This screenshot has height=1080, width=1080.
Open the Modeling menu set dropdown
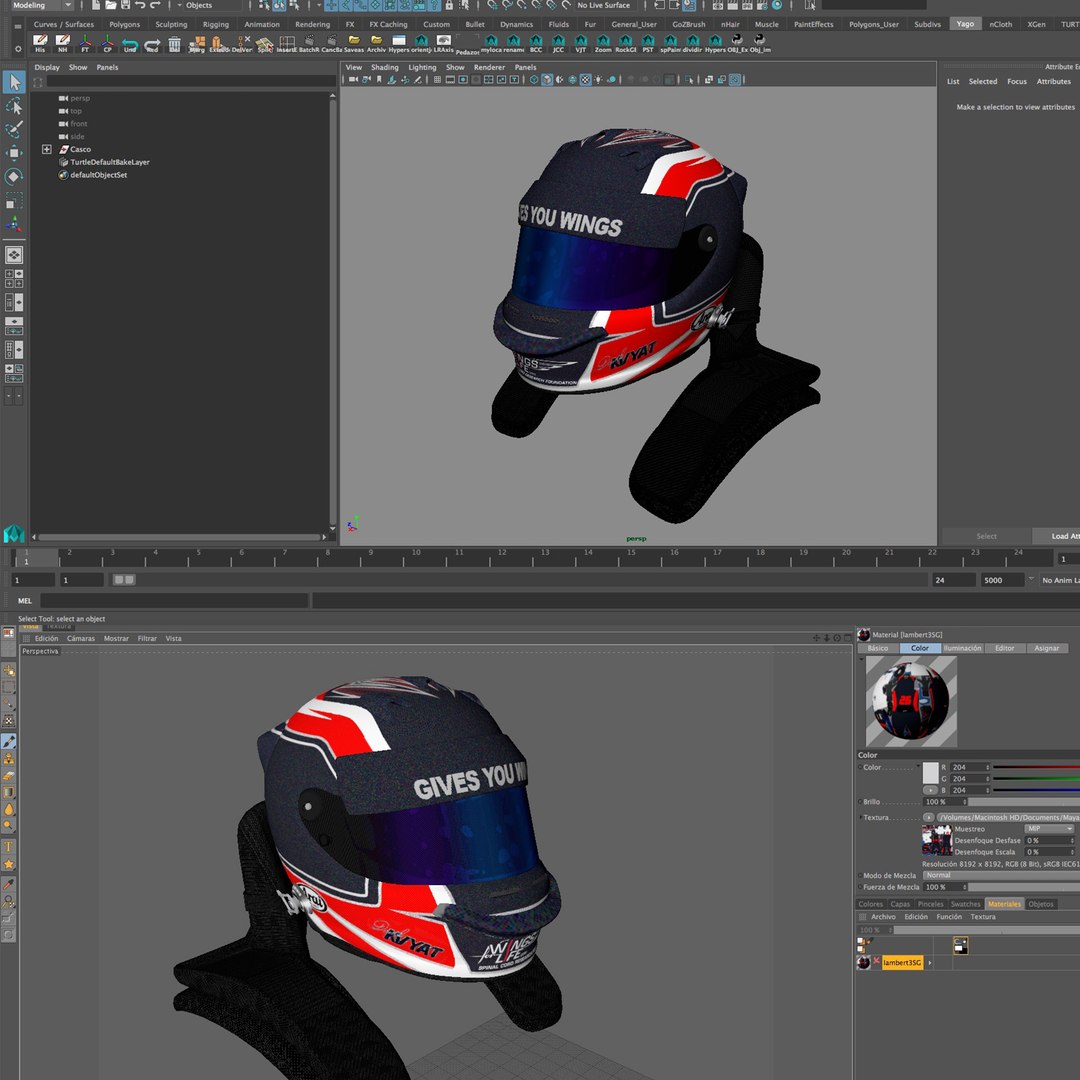pos(41,6)
